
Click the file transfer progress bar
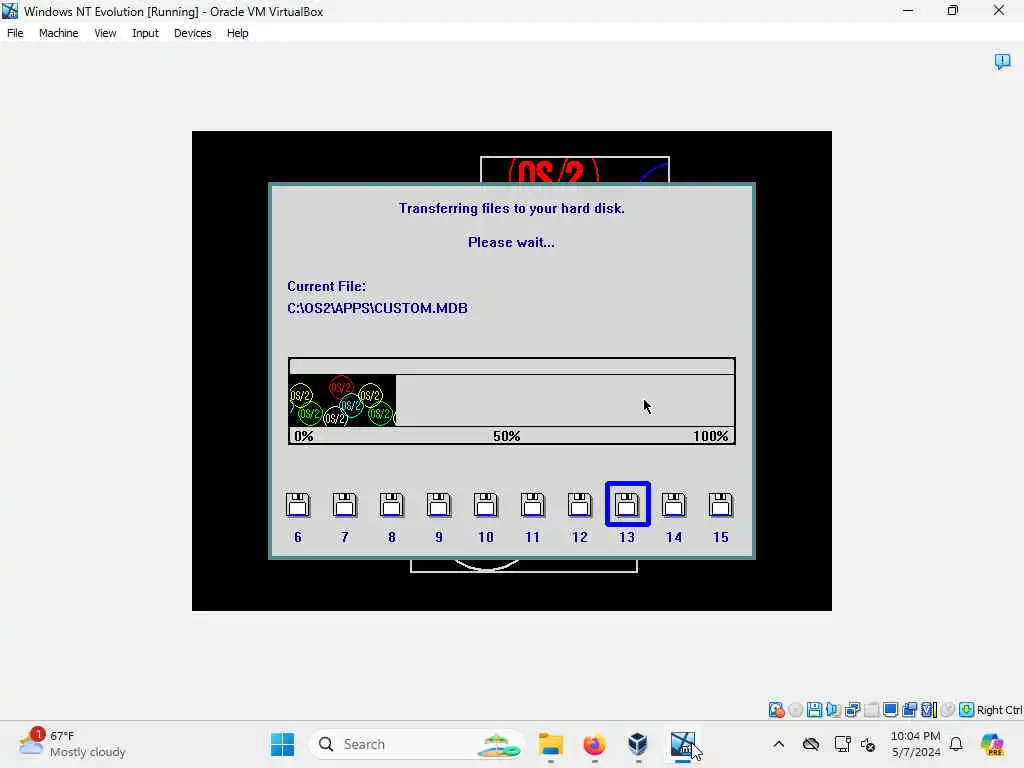point(512,400)
